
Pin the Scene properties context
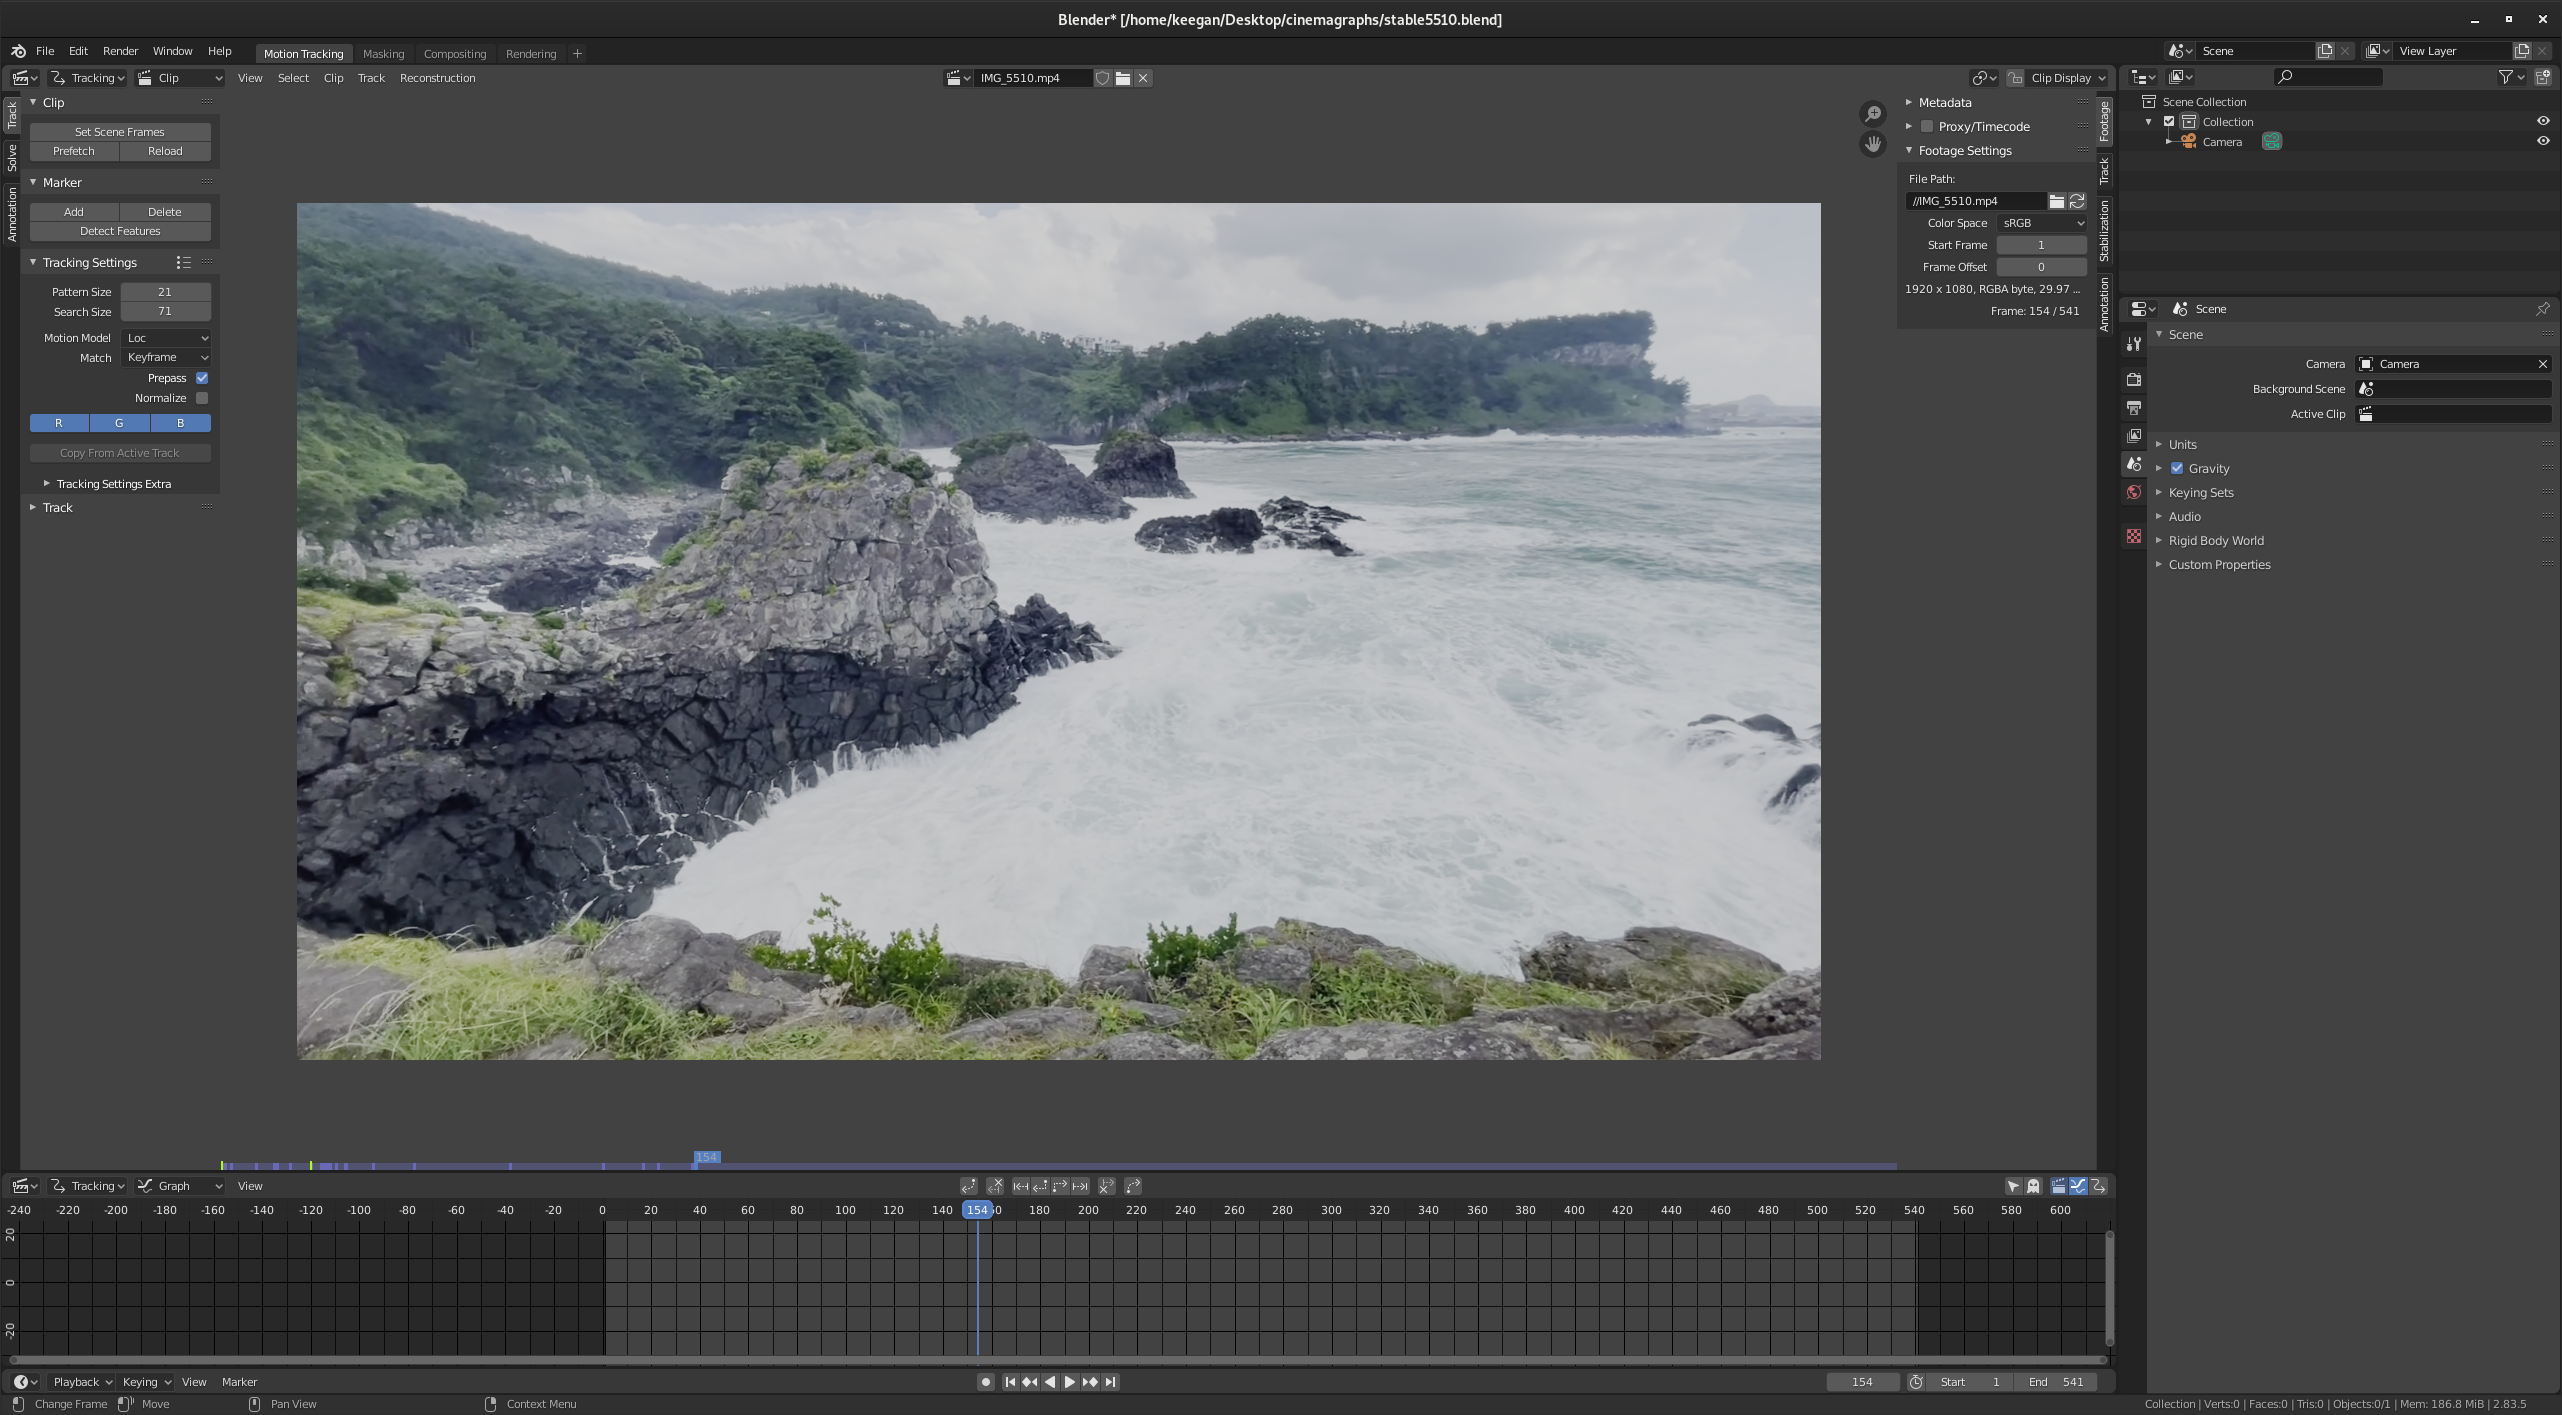(x=2542, y=309)
